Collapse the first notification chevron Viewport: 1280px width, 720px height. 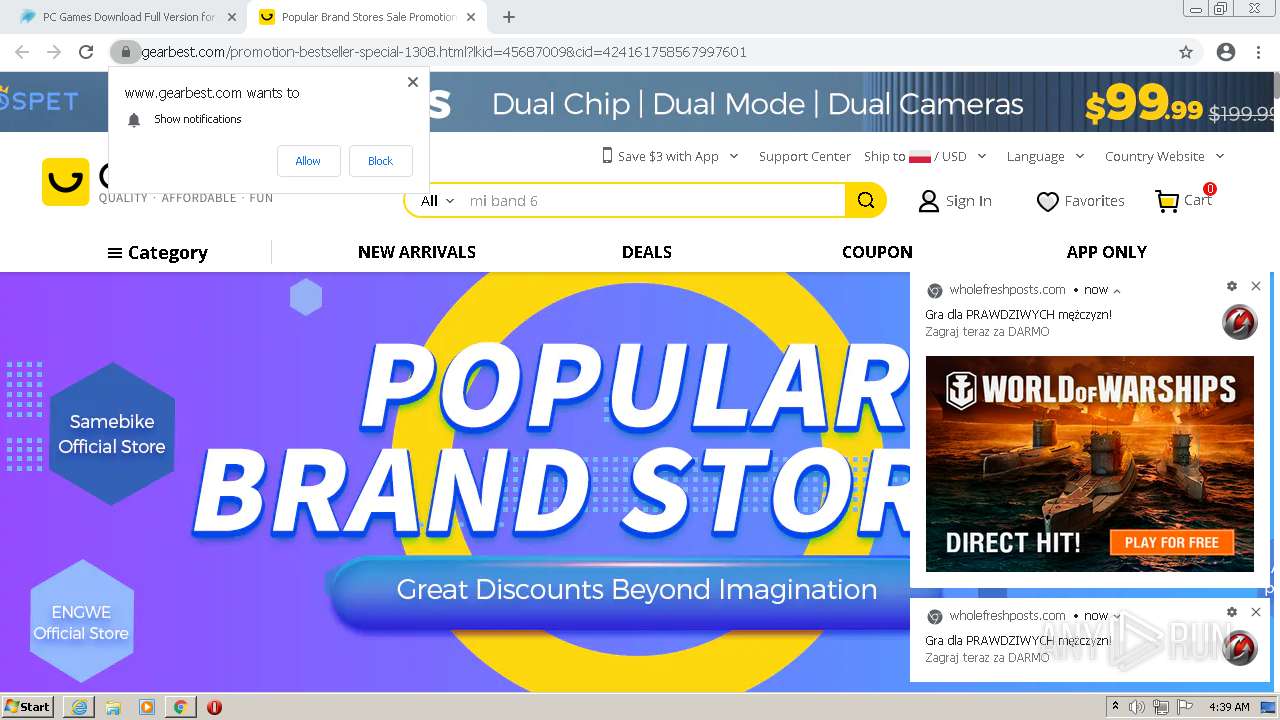point(1117,291)
